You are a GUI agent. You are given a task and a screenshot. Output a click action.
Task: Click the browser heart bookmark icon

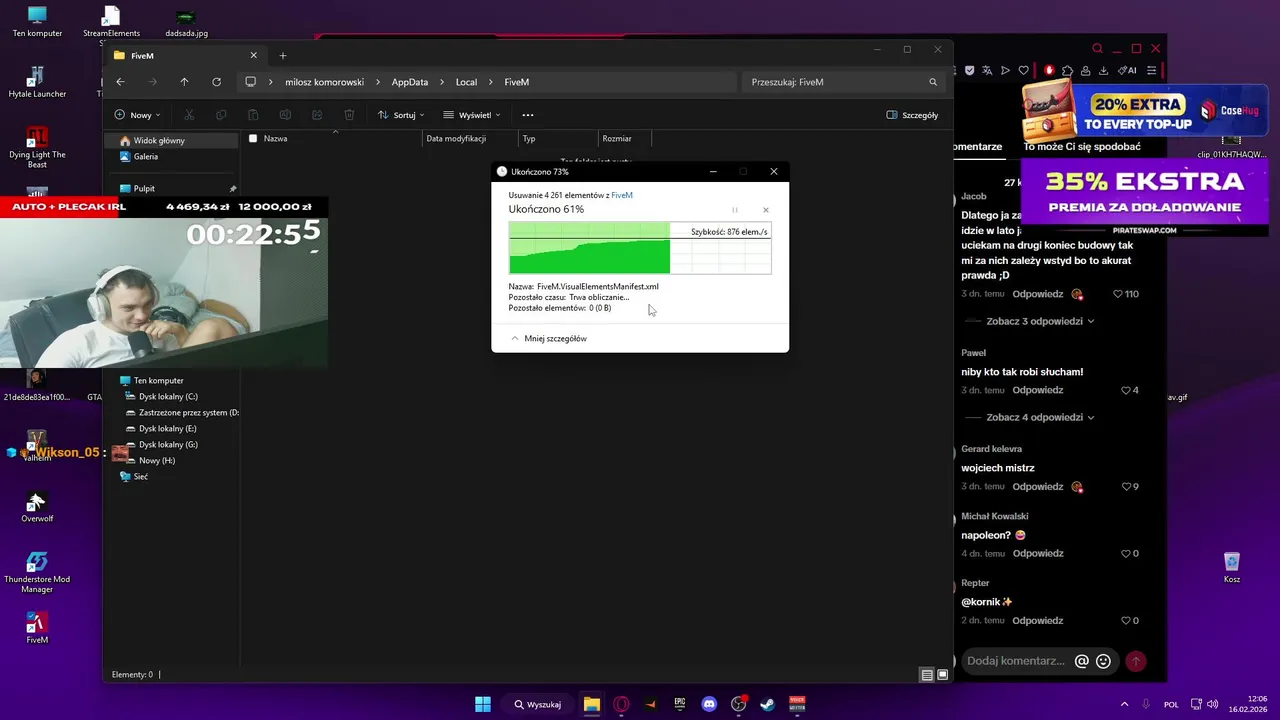point(1023,71)
